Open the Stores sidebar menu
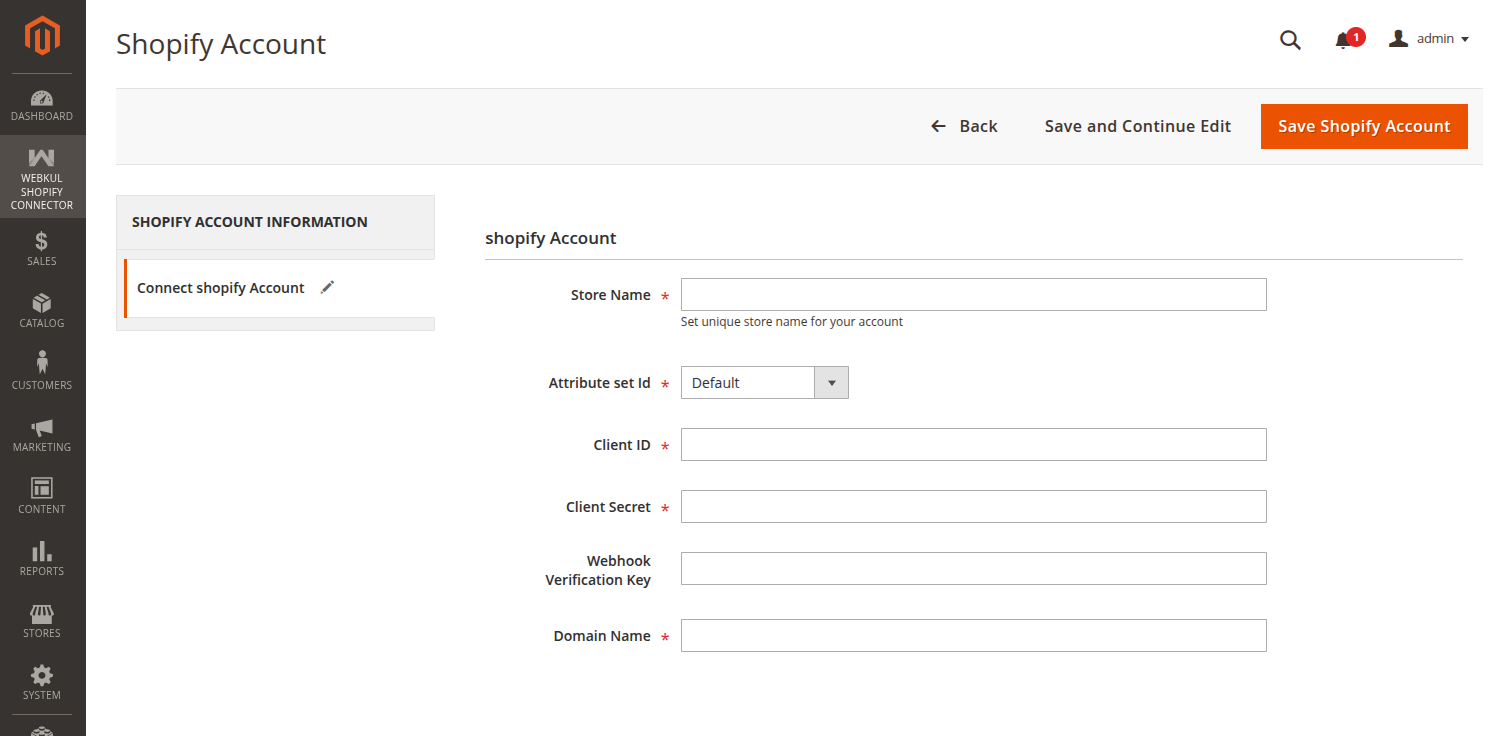The image size is (1511, 736). [x=42, y=621]
